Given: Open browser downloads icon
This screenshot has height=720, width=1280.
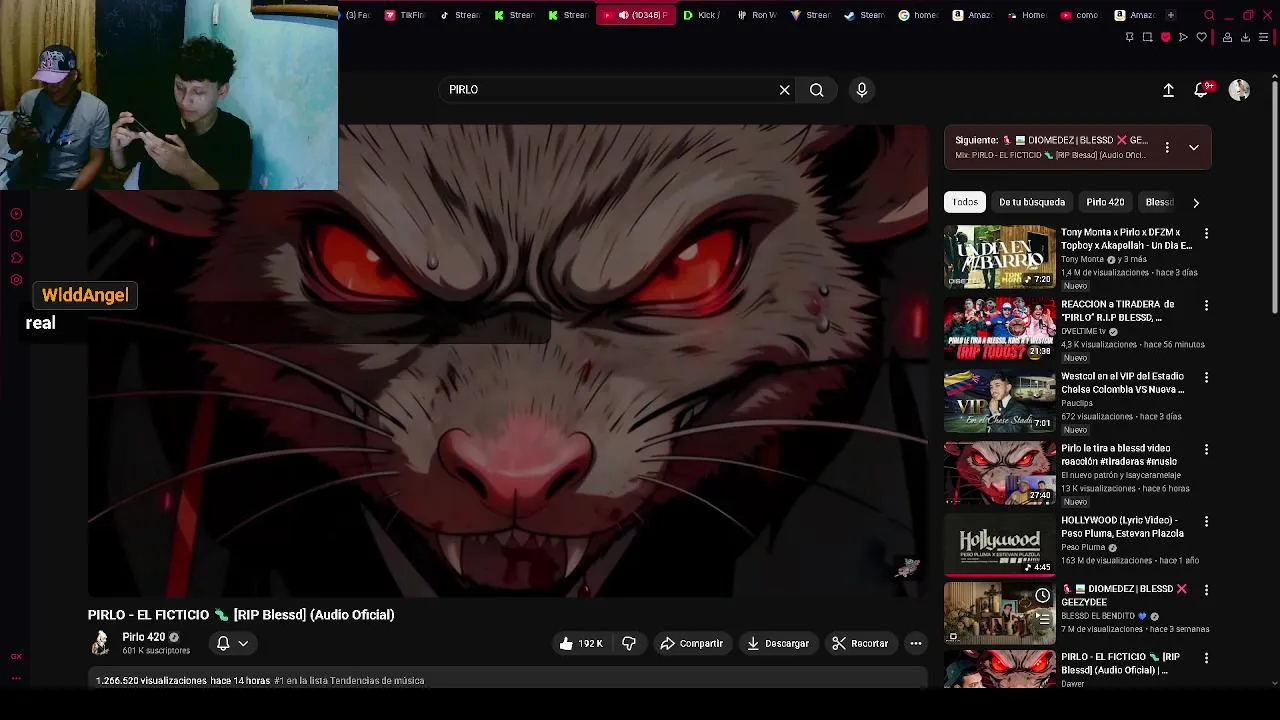Looking at the screenshot, I should coord(1245,38).
